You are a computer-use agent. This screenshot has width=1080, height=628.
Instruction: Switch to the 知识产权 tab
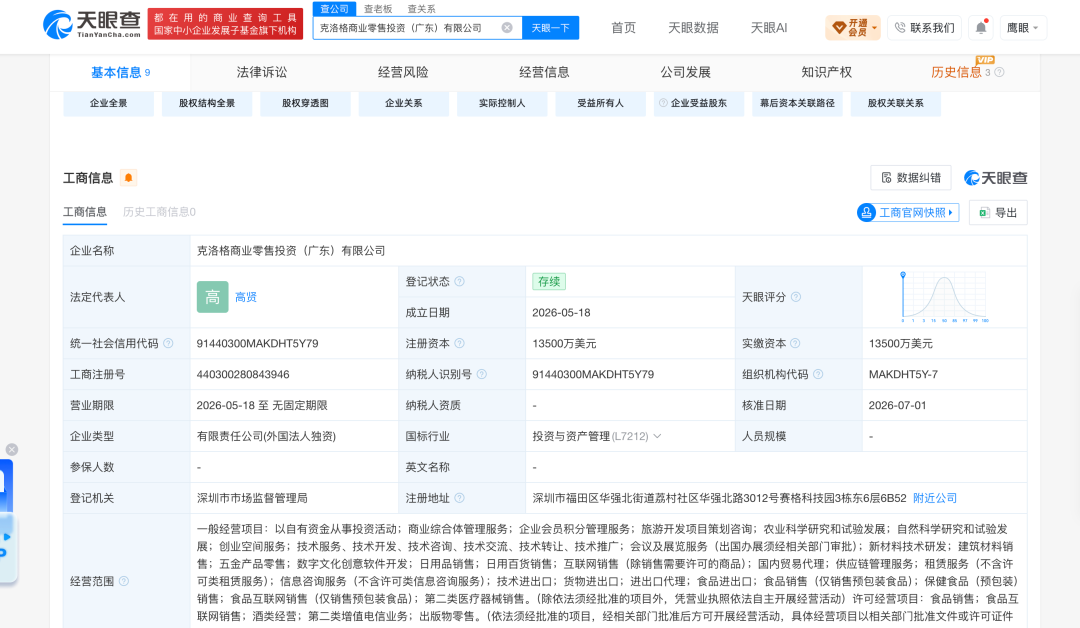pos(827,72)
